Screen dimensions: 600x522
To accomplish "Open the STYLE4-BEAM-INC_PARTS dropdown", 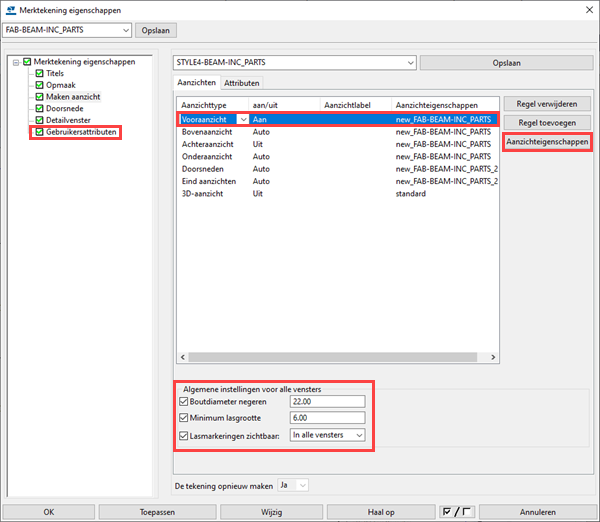I will [295, 62].
